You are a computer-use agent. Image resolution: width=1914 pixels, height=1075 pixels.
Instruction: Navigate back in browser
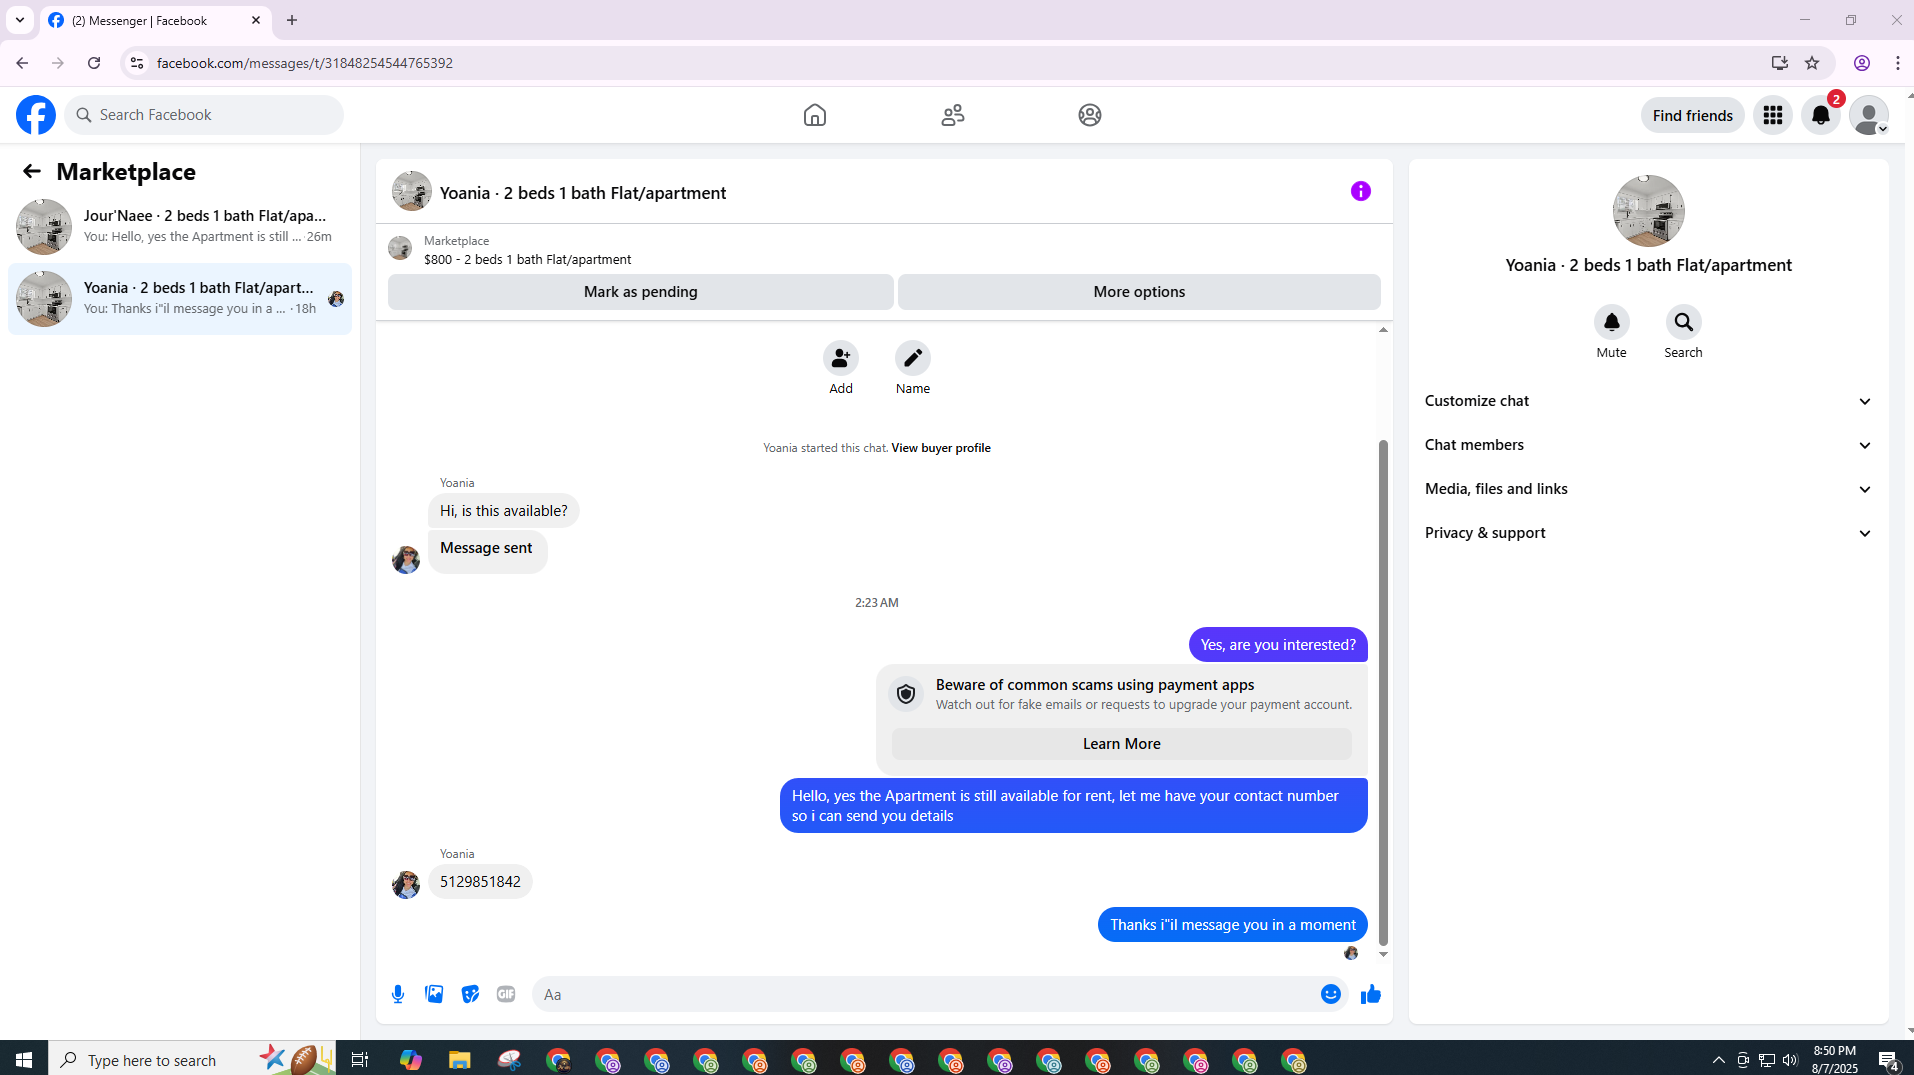point(22,63)
